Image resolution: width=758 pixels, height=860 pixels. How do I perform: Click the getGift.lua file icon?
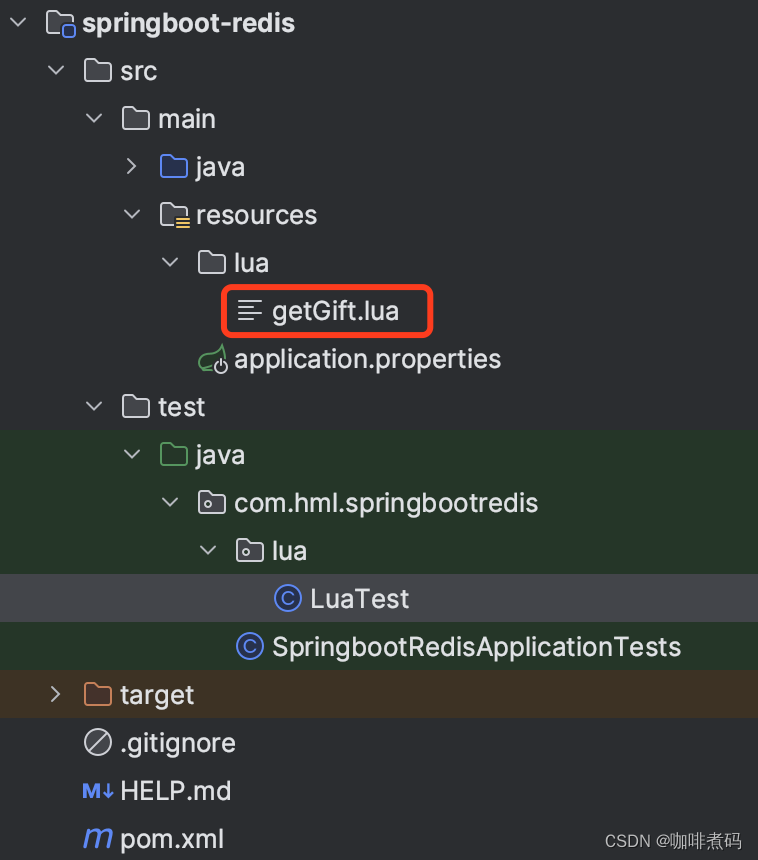tap(250, 311)
